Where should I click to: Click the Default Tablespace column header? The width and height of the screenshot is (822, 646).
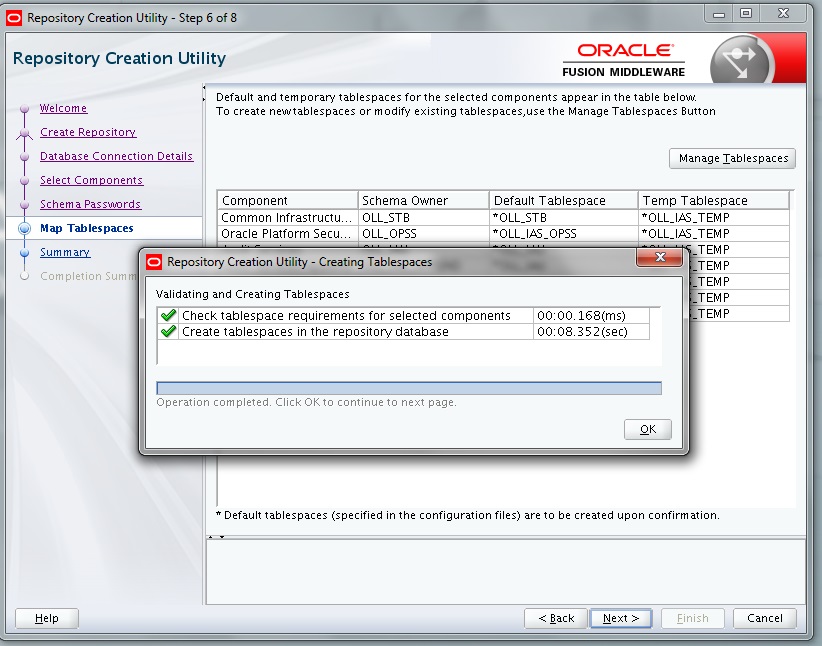(564, 200)
